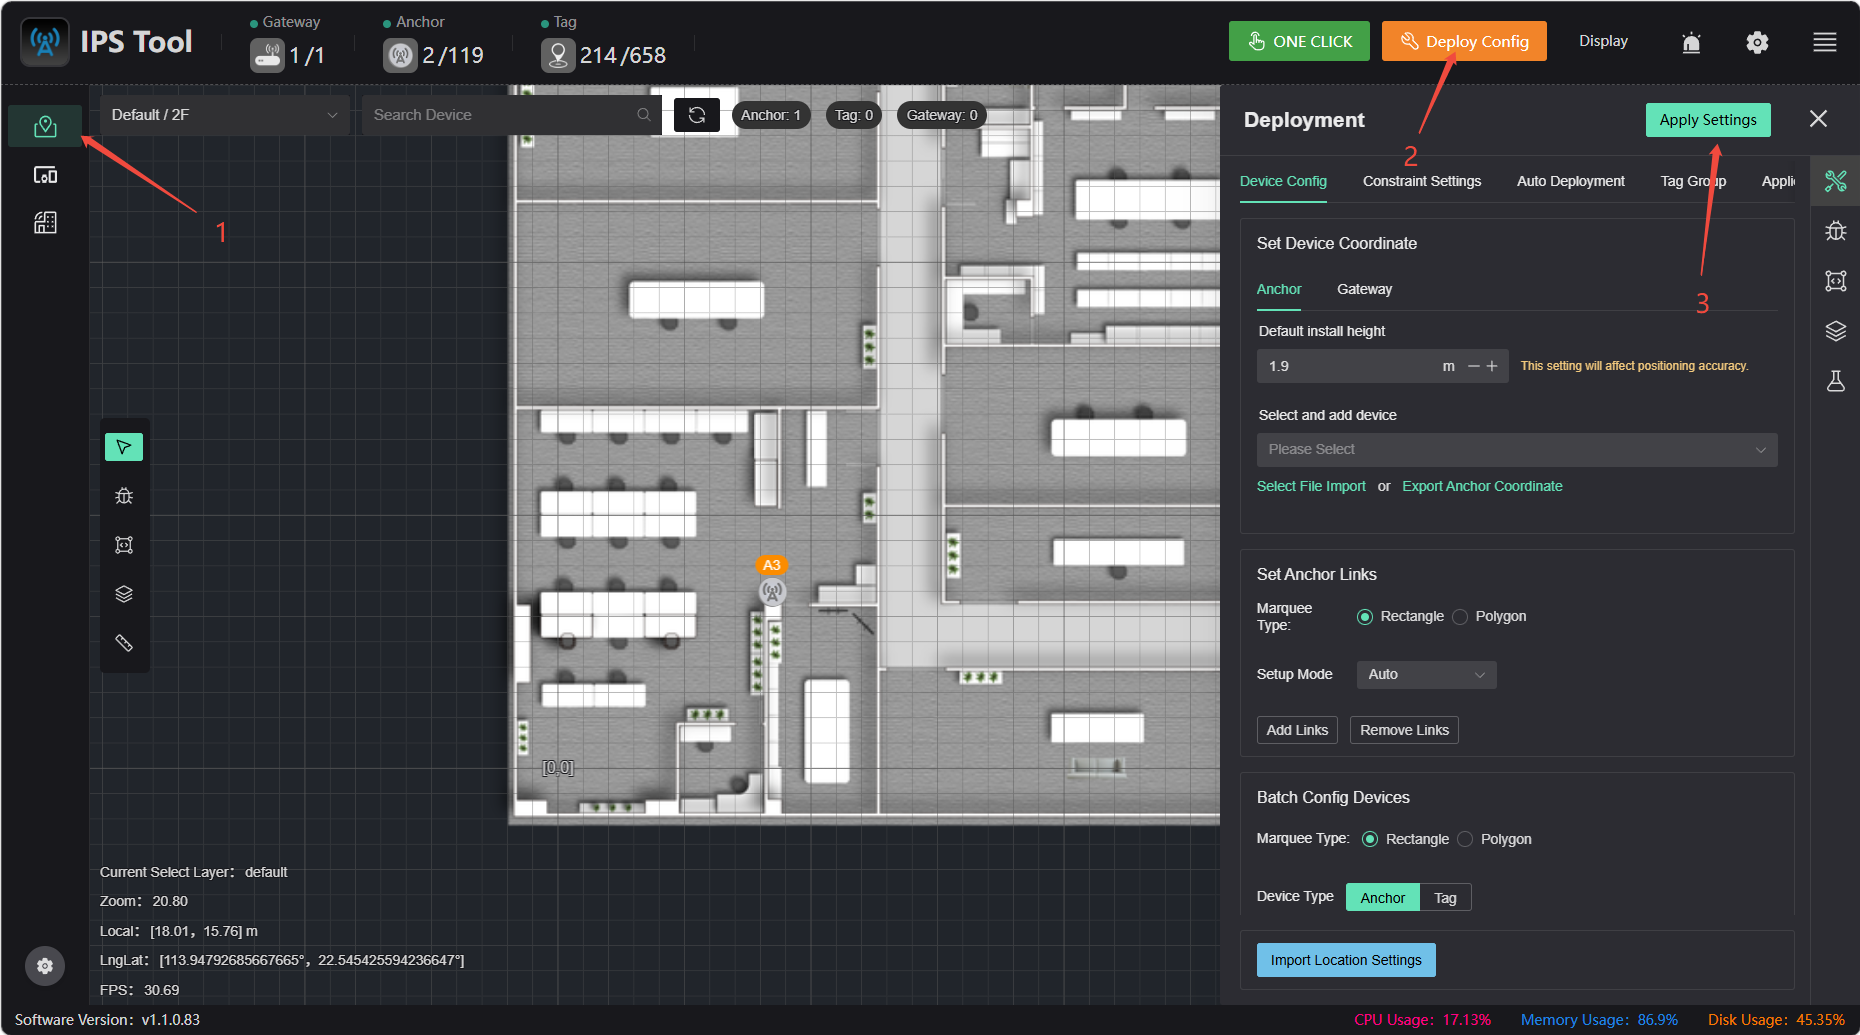The image size is (1860, 1035).
Task: Toggle the Gateway: 0 filter chip
Action: pyautogui.click(x=942, y=115)
